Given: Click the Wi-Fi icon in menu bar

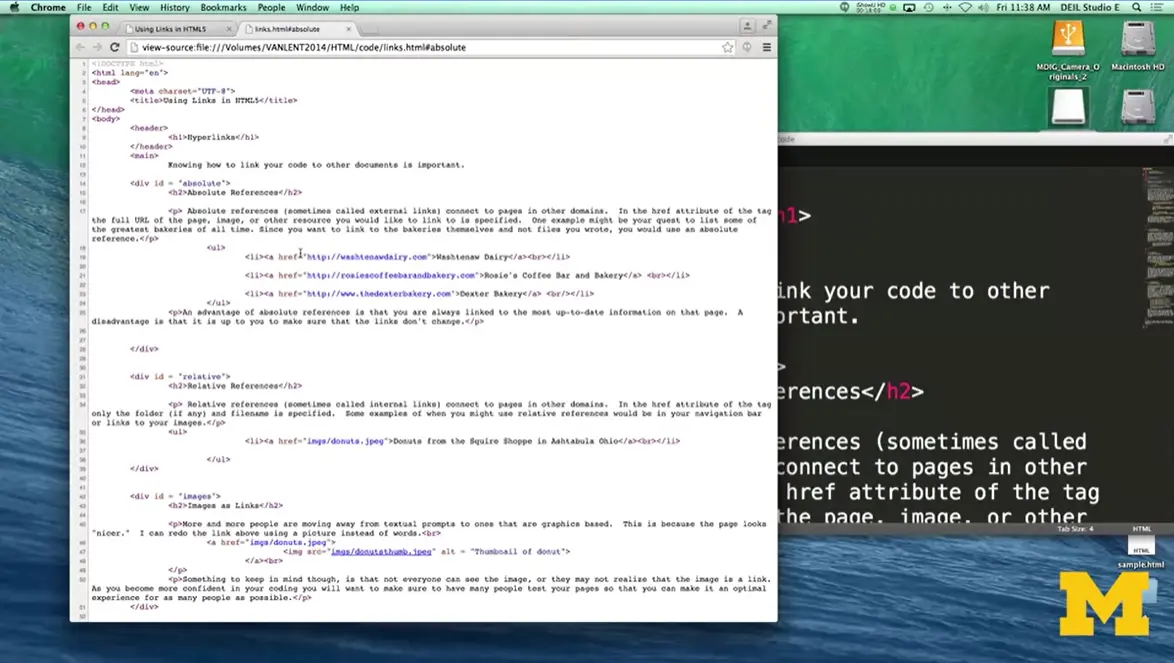Looking at the screenshot, I should pyautogui.click(x=965, y=7).
